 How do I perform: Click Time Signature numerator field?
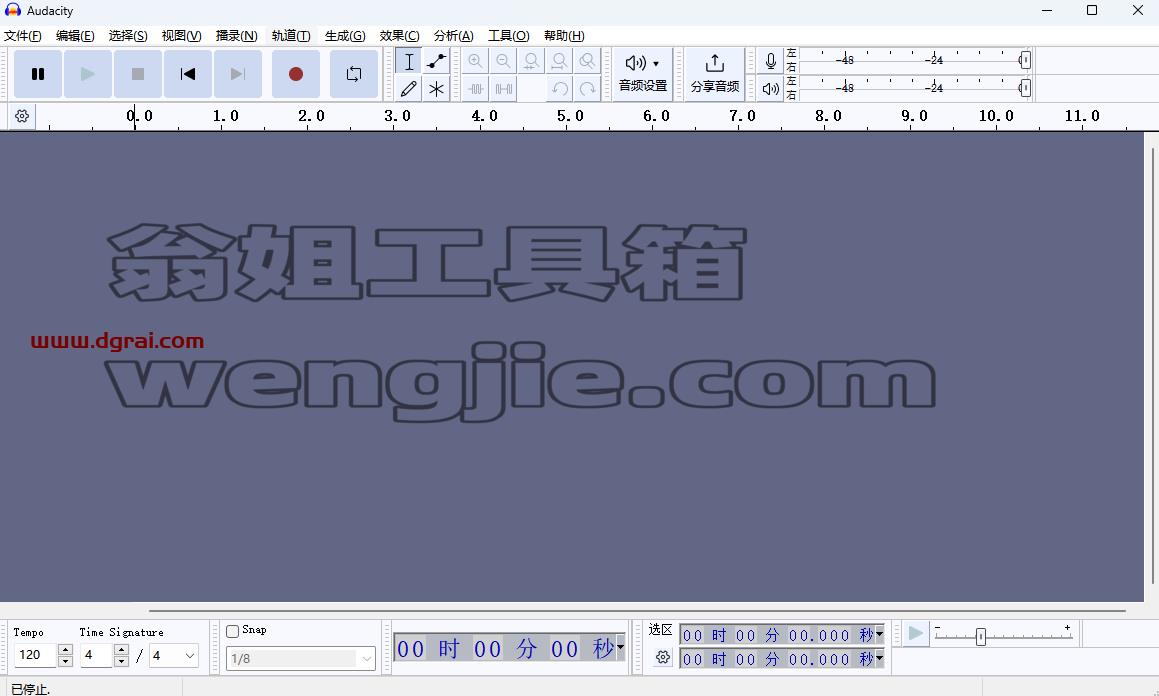[97, 655]
